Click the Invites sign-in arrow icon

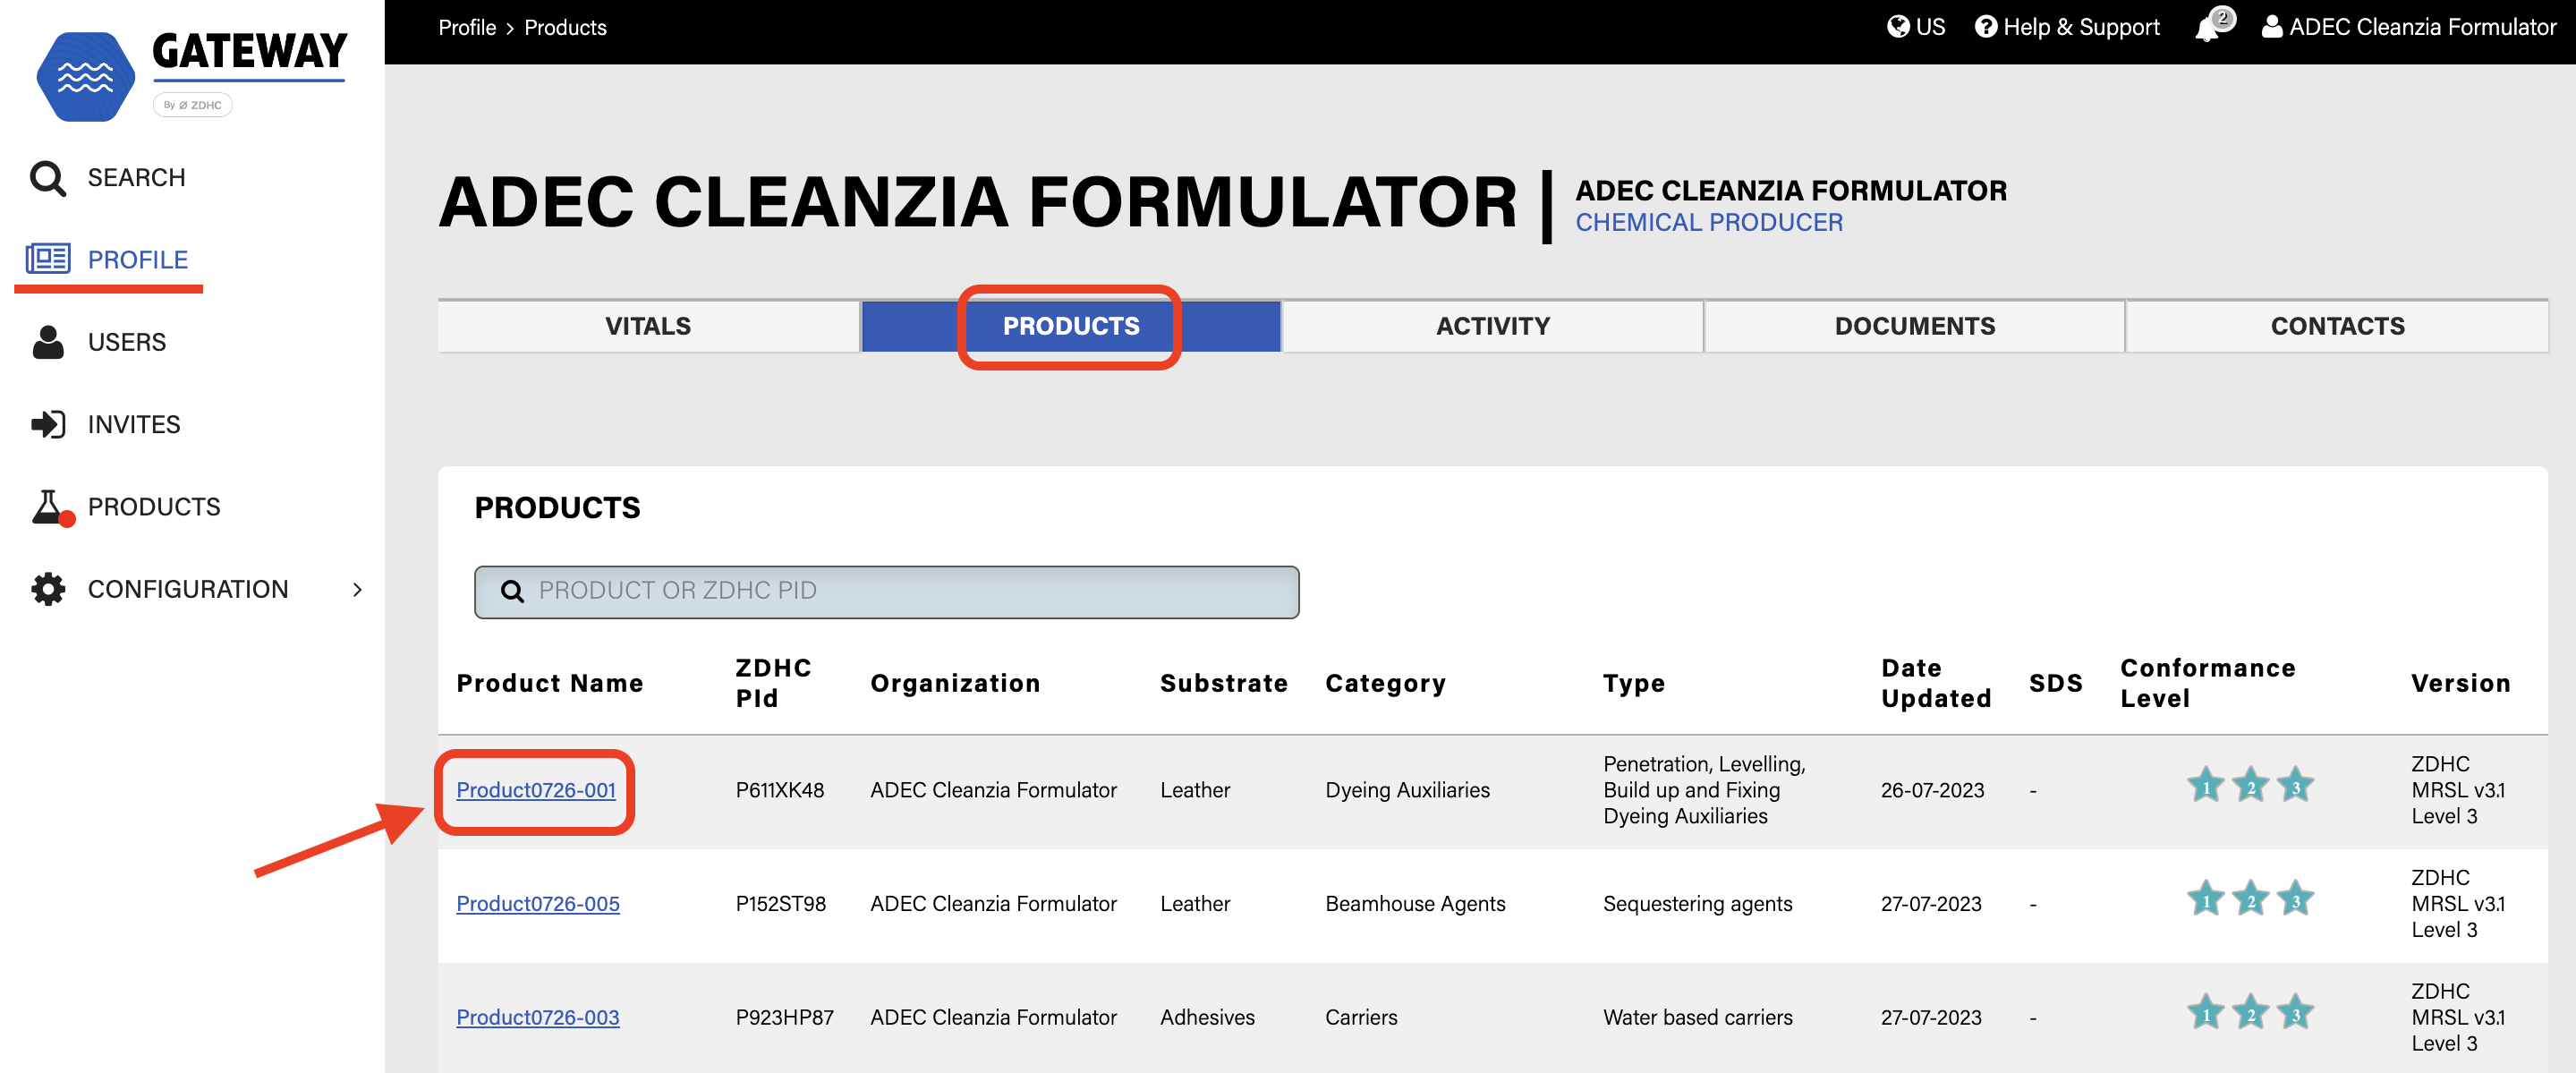coord(47,424)
